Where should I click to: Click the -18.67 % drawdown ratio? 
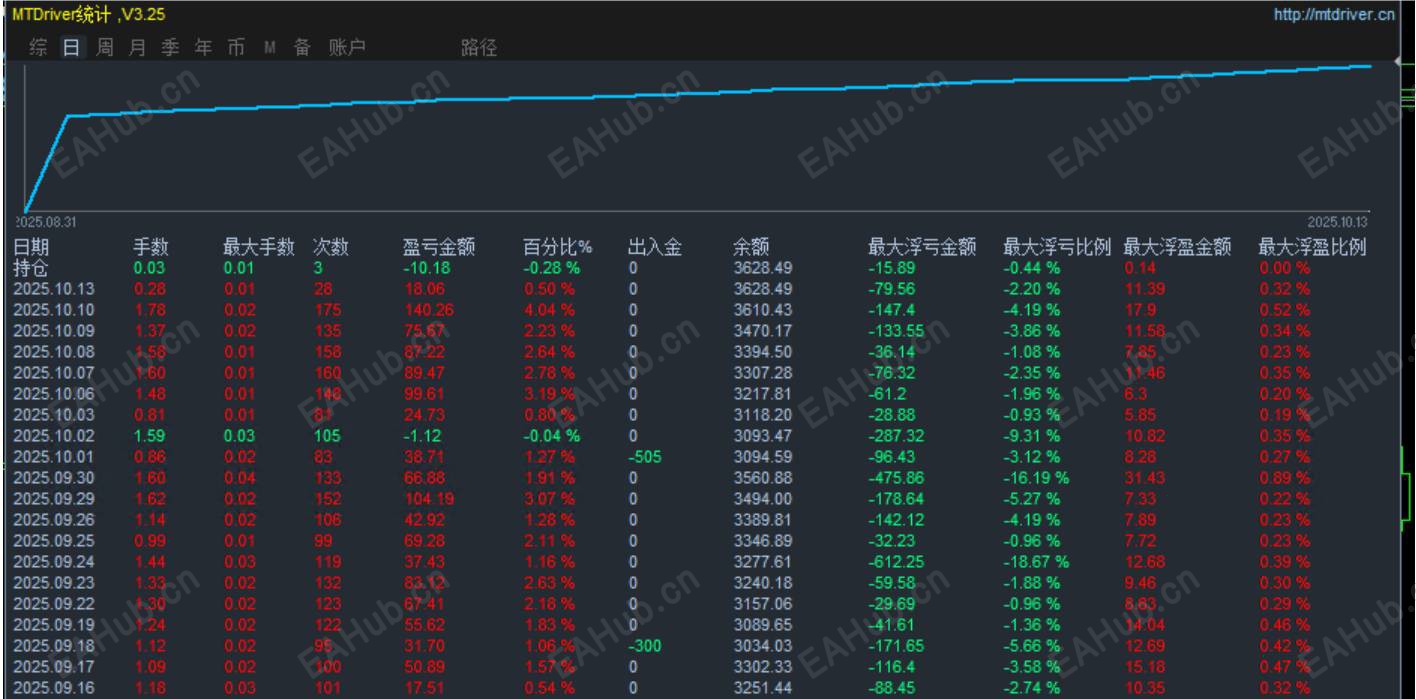pos(1036,562)
